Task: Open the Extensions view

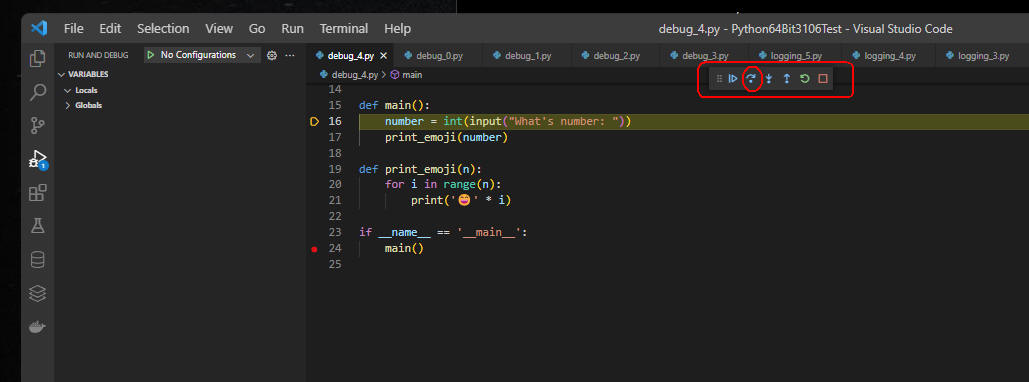Action: pos(38,192)
